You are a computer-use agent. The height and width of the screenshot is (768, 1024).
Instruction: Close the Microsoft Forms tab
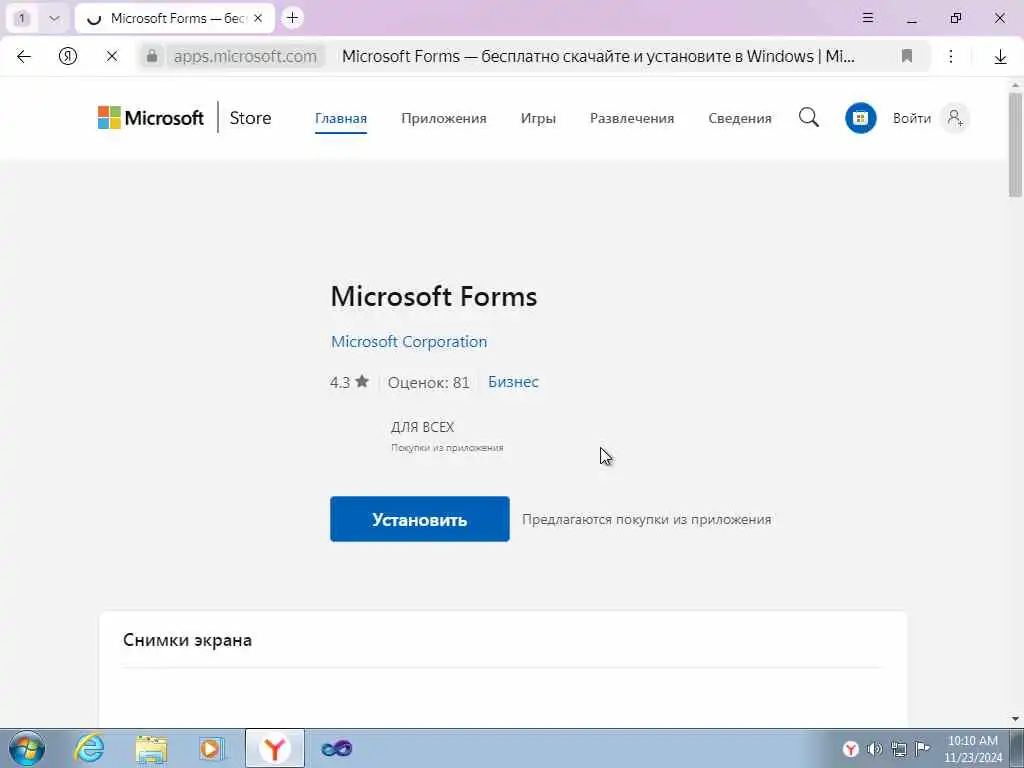258,18
